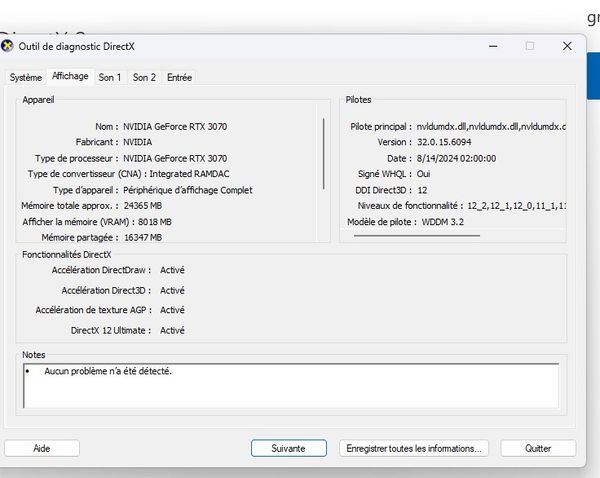This screenshot has width=600, height=478.
Task: Close the Outil de diagnostic DirectX window
Action: (x=567, y=46)
